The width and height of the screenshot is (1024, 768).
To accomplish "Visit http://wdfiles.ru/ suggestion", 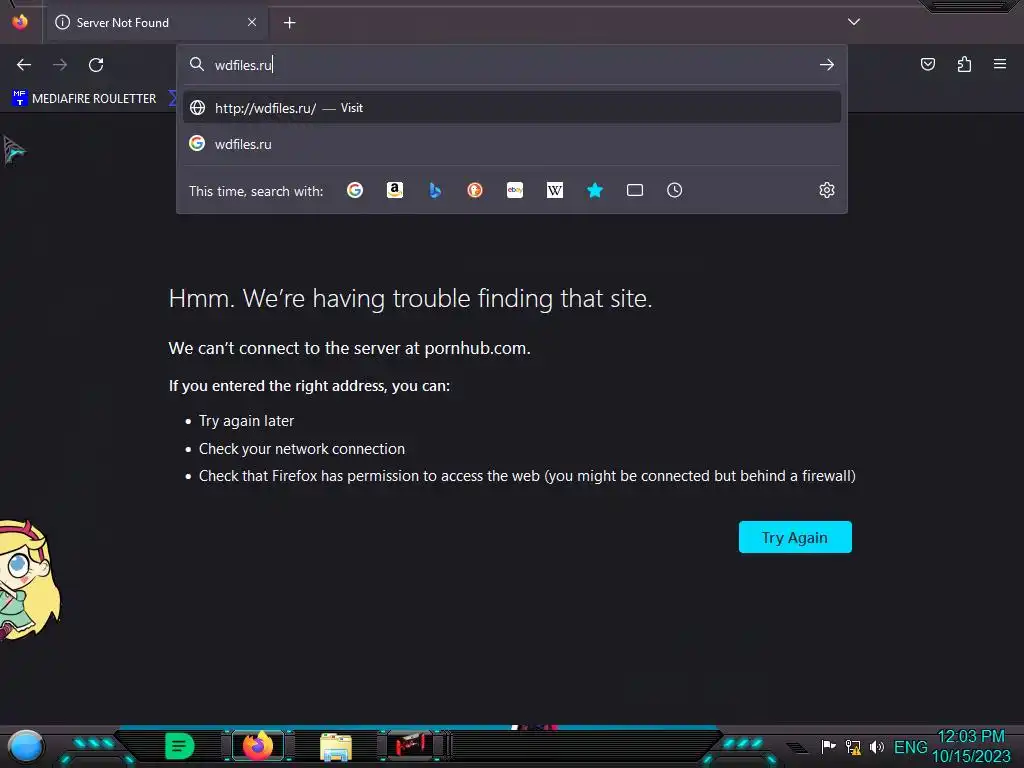I will click(512, 108).
